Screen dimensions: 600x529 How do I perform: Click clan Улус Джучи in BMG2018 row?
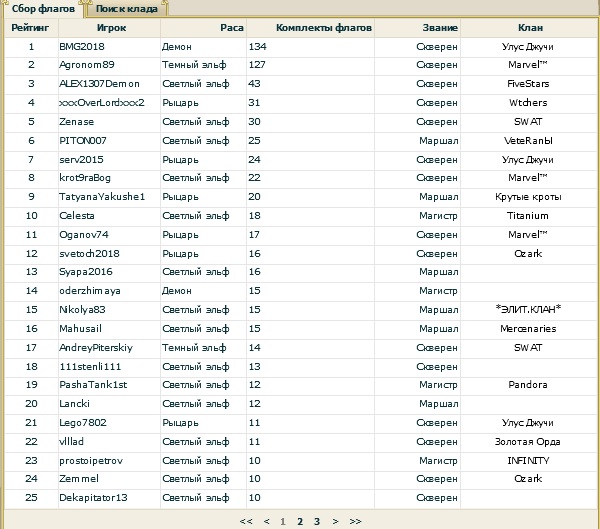click(528, 47)
